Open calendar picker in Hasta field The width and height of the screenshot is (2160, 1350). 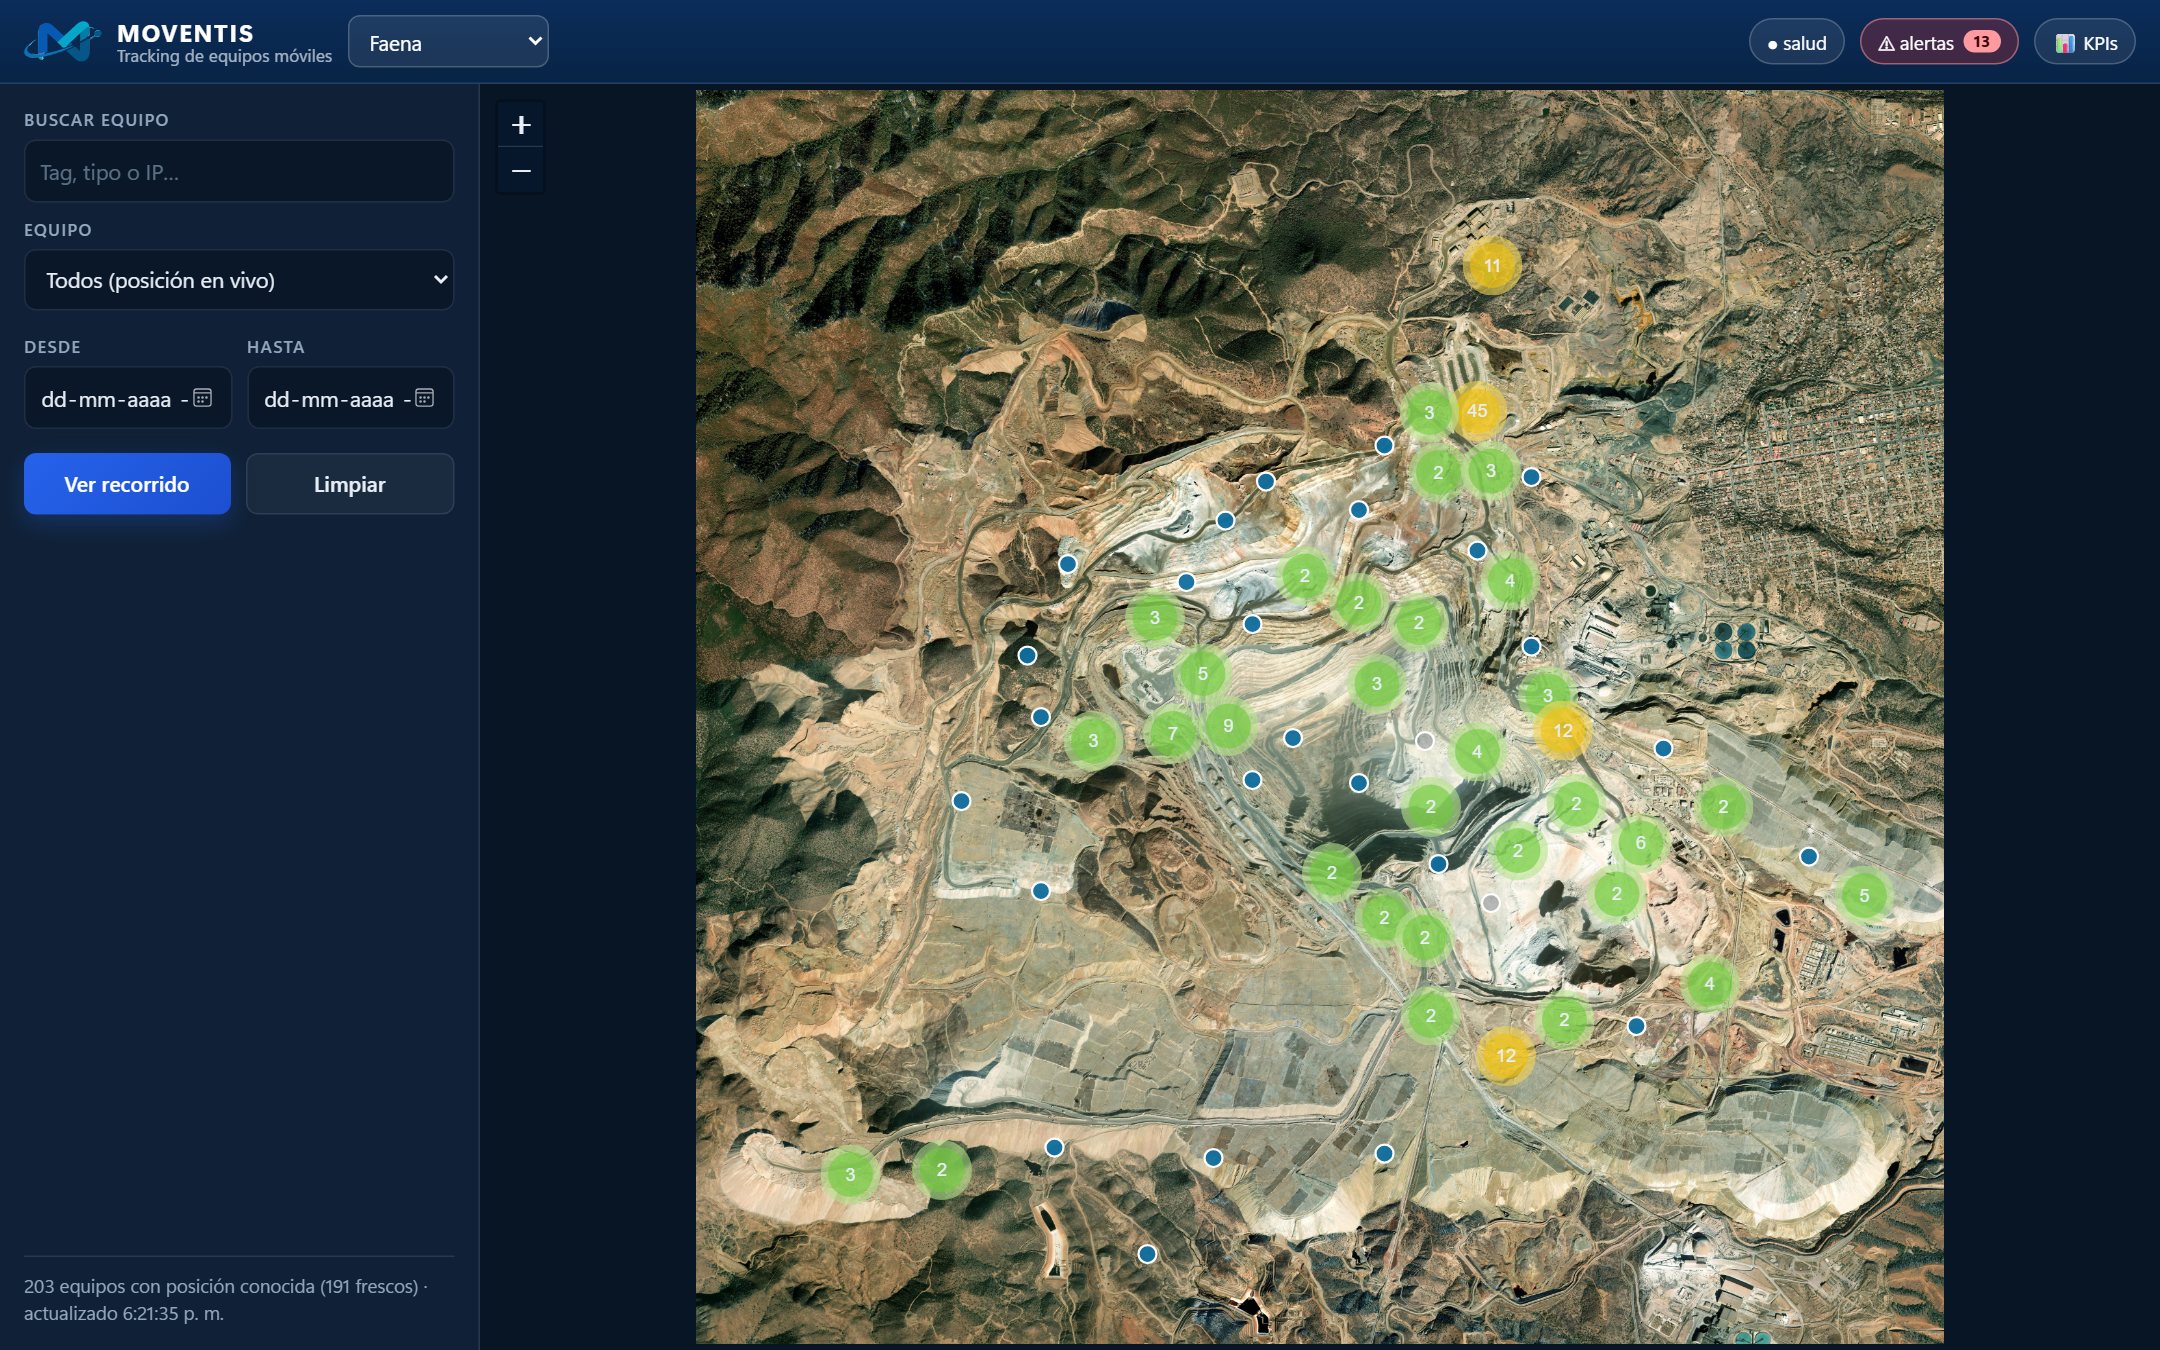click(424, 398)
